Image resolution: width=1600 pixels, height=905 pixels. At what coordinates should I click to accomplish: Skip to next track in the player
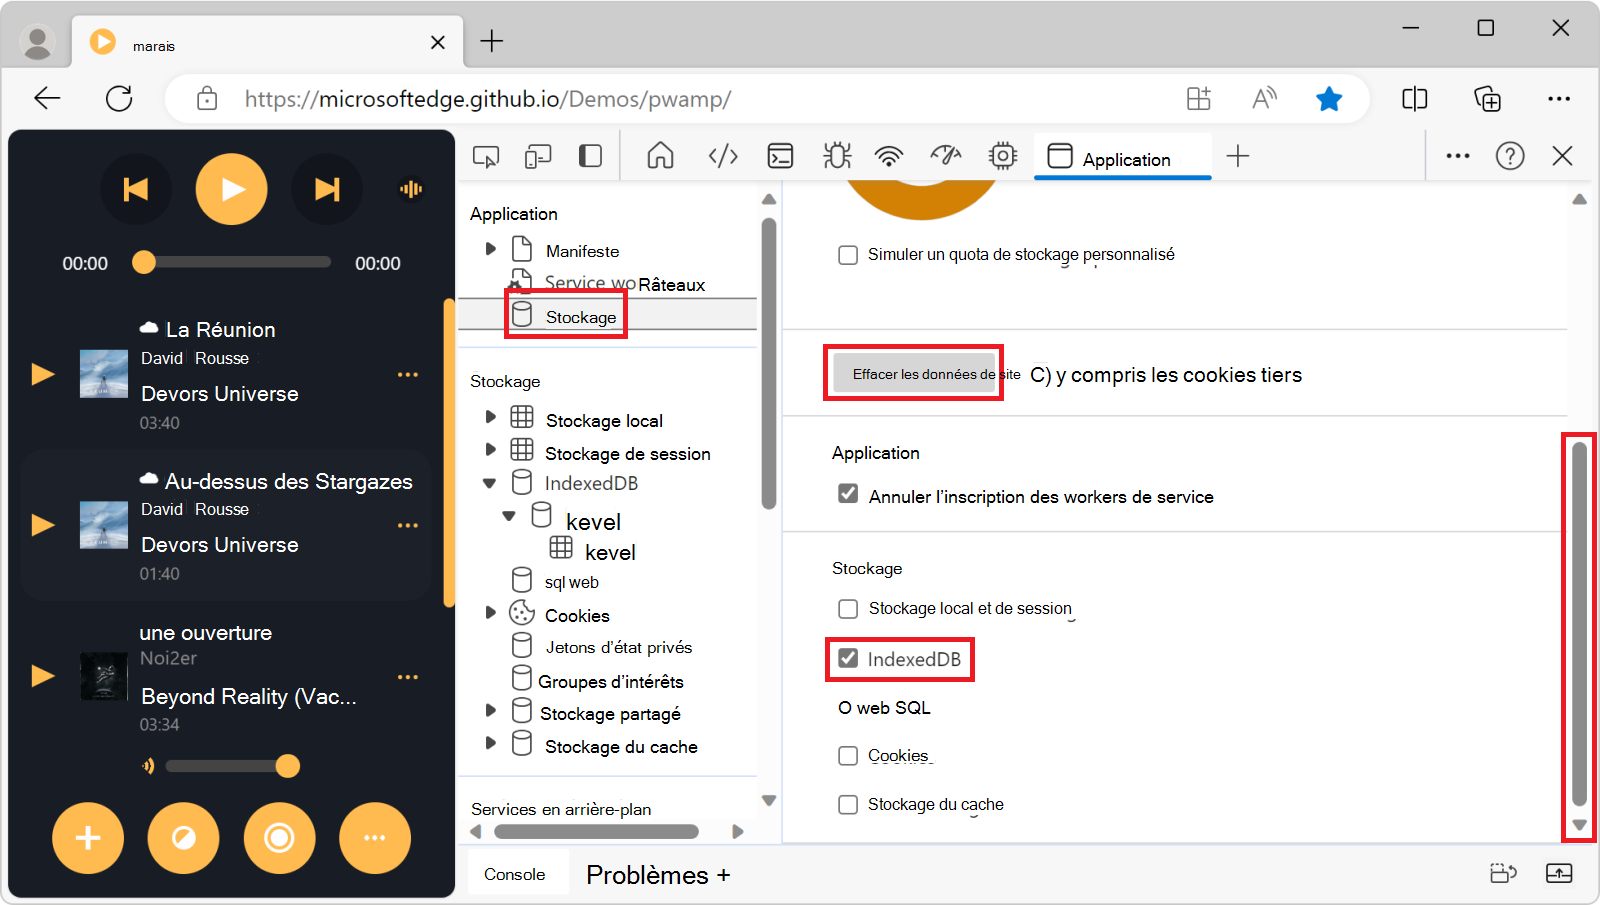[x=327, y=189]
